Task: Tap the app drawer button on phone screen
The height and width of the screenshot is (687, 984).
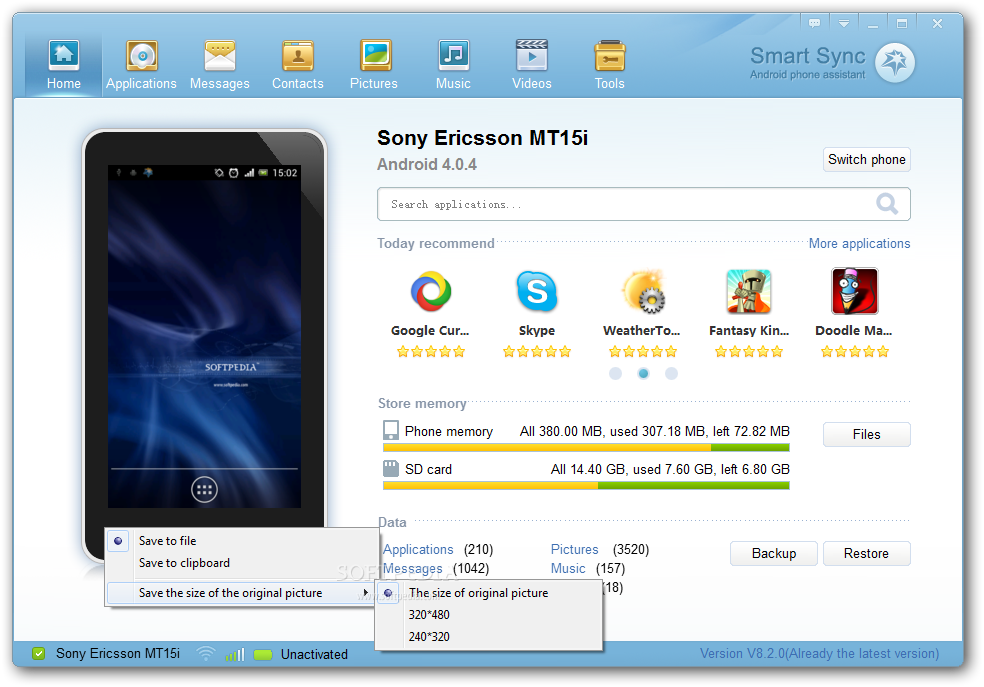Action: pos(204,490)
